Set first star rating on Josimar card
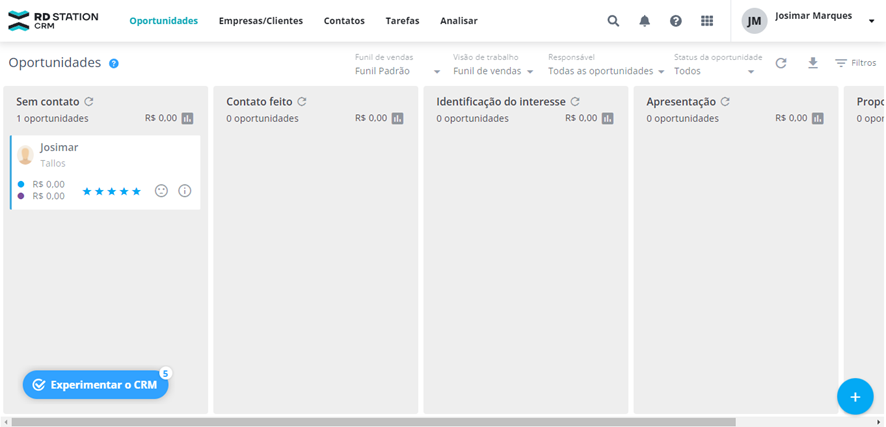Image resolution: width=886 pixels, height=427 pixels. point(87,191)
